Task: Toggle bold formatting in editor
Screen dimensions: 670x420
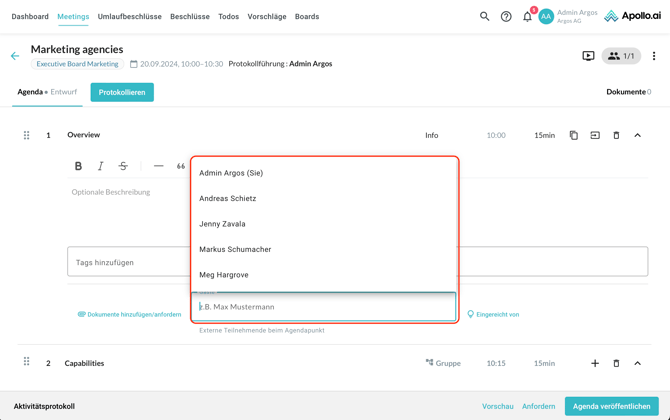Action: 78,166
